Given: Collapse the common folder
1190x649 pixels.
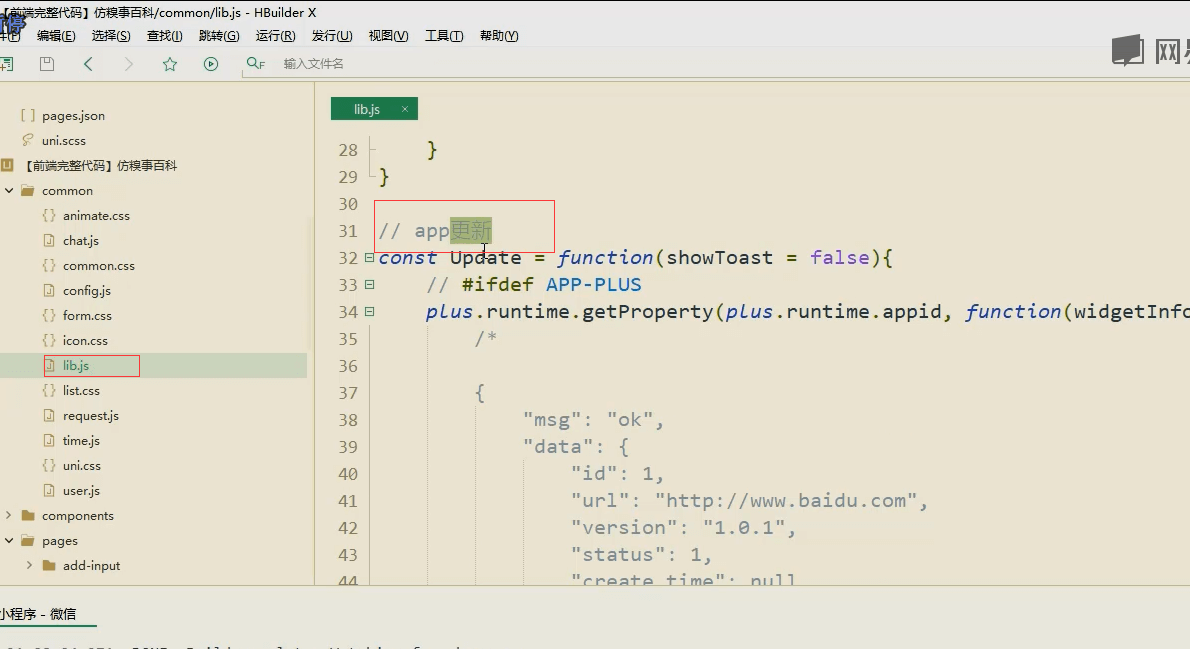Looking at the screenshot, I should (x=9, y=191).
